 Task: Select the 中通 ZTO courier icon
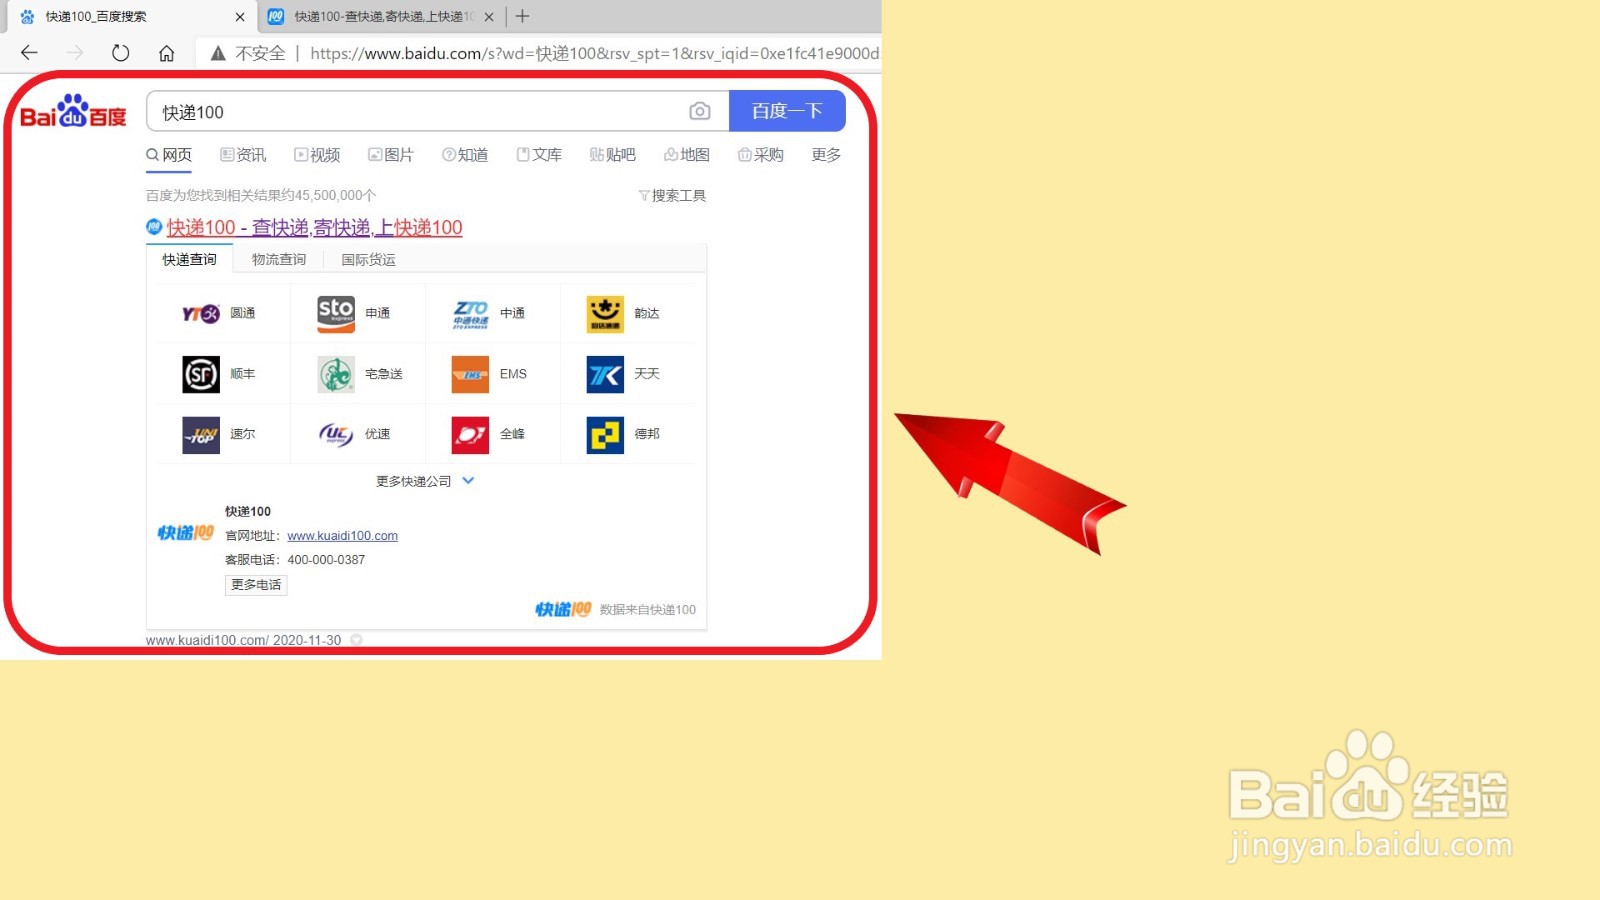471,314
